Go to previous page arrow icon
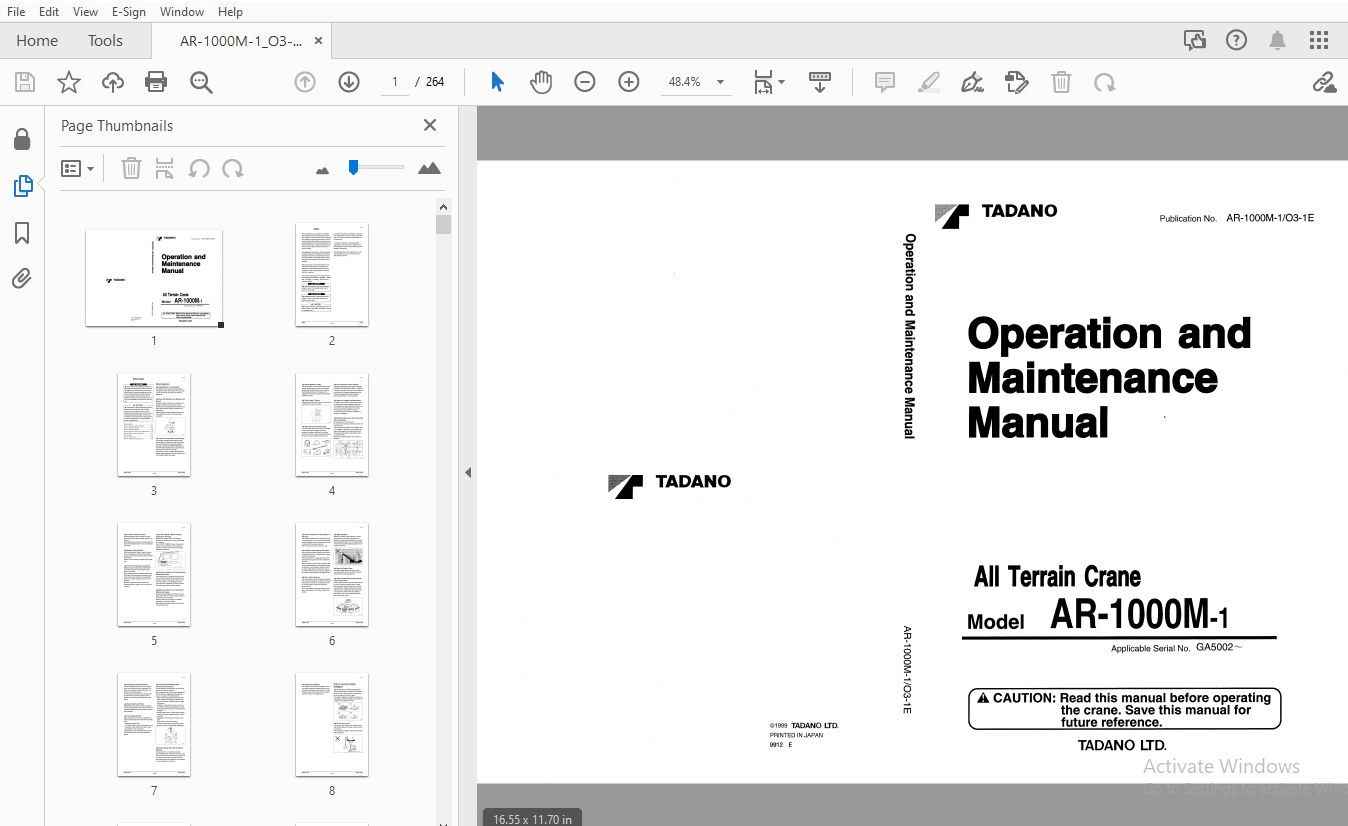1348x826 pixels. (305, 82)
